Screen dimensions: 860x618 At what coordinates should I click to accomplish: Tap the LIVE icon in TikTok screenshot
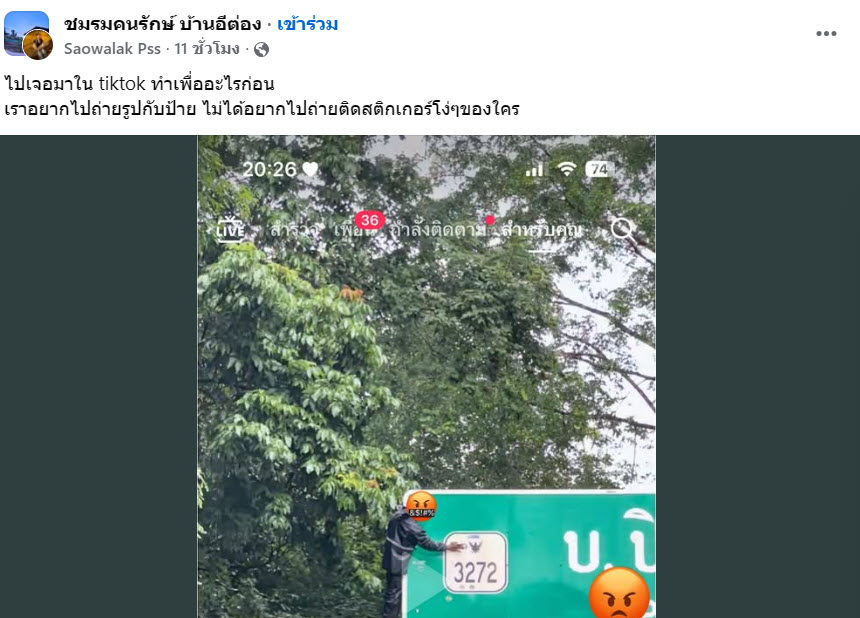pyautogui.click(x=230, y=229)
